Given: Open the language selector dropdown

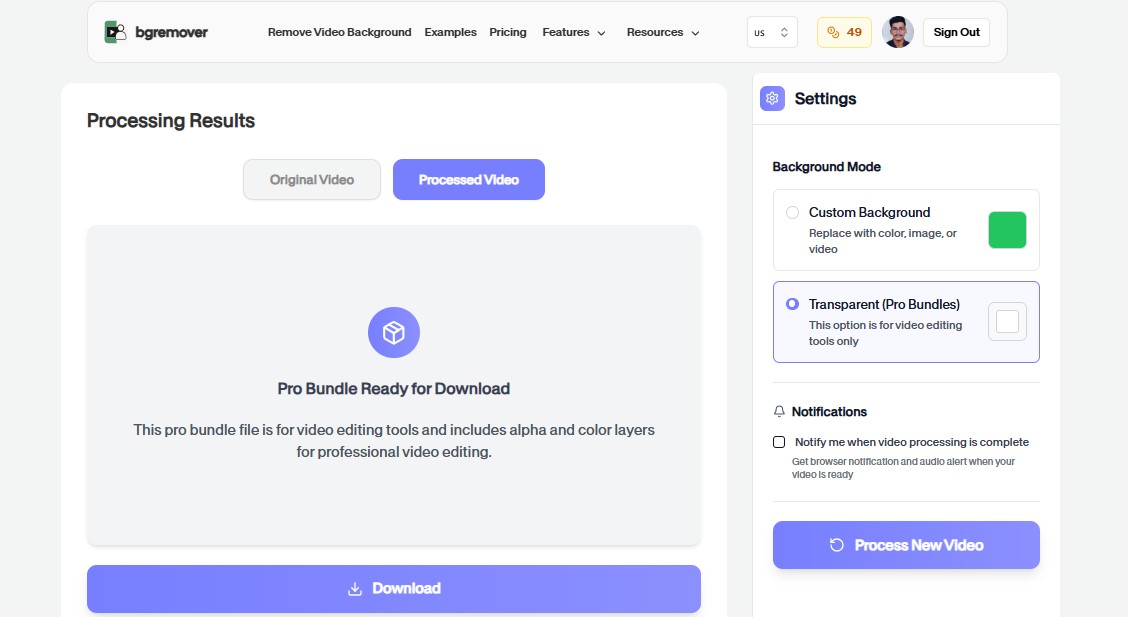Looking at the screenshot, I should point(772,32).
